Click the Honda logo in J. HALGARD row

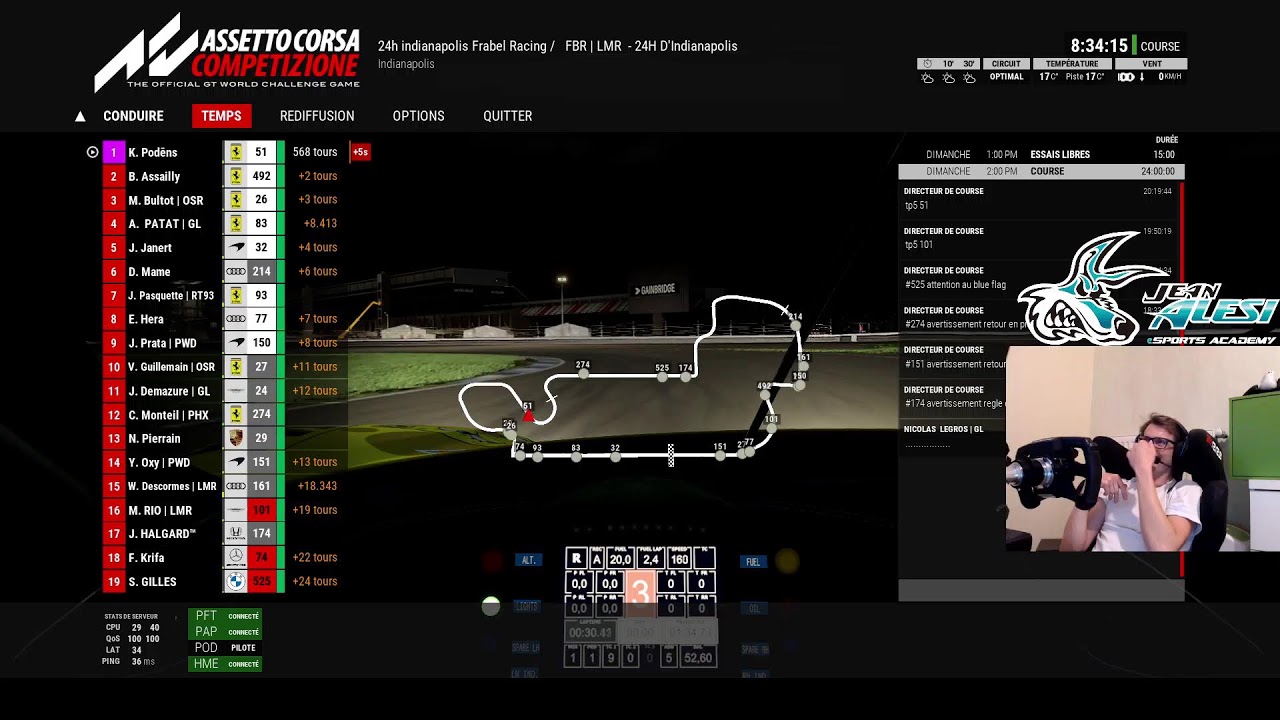[235, 534]
